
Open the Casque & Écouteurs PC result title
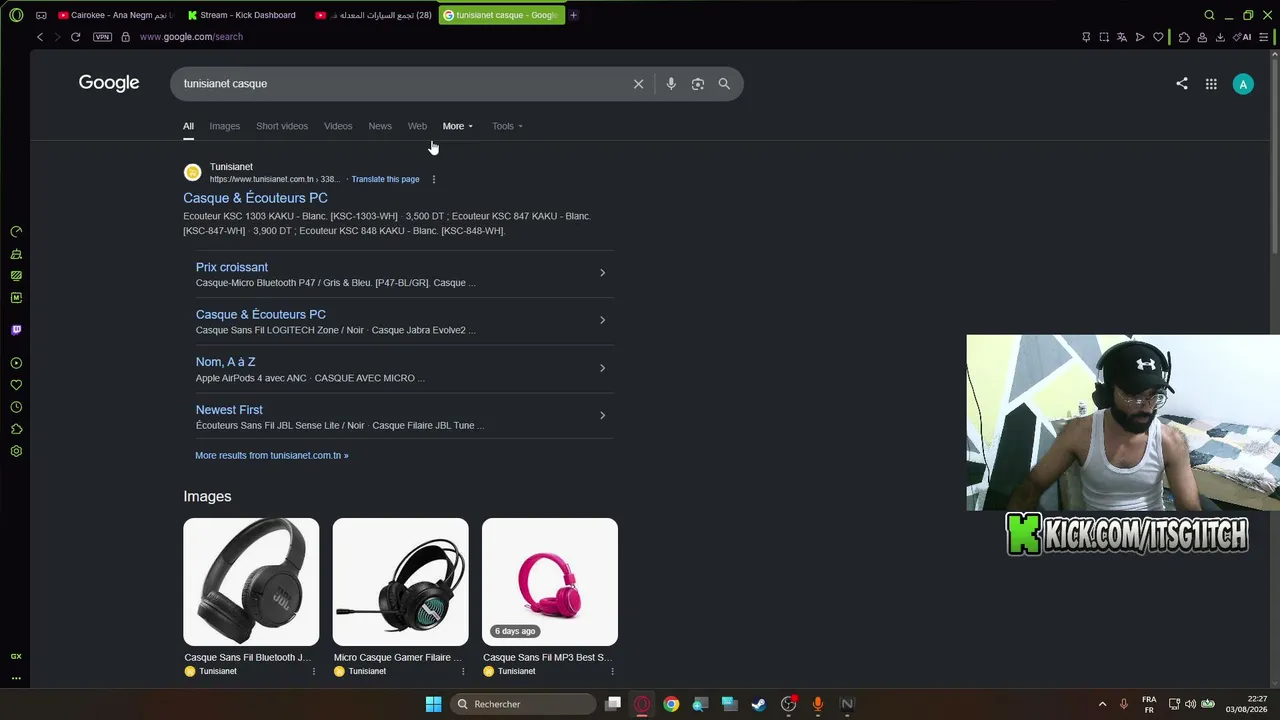click(255, 198)
